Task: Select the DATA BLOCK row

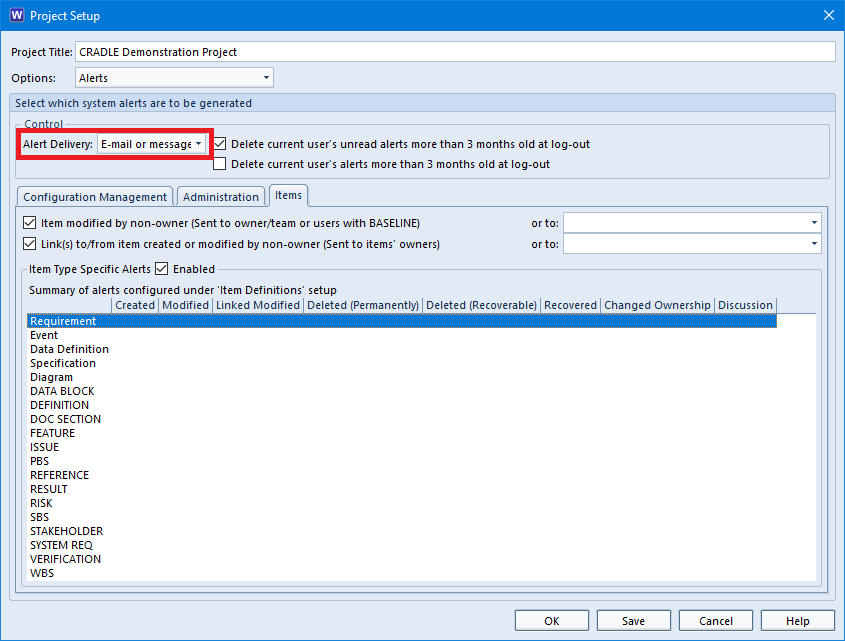Action: 402,391
